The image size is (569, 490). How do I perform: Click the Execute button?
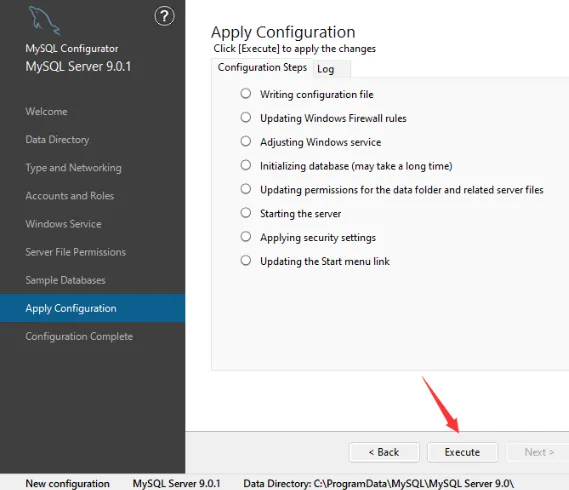(x=462, y=452)
